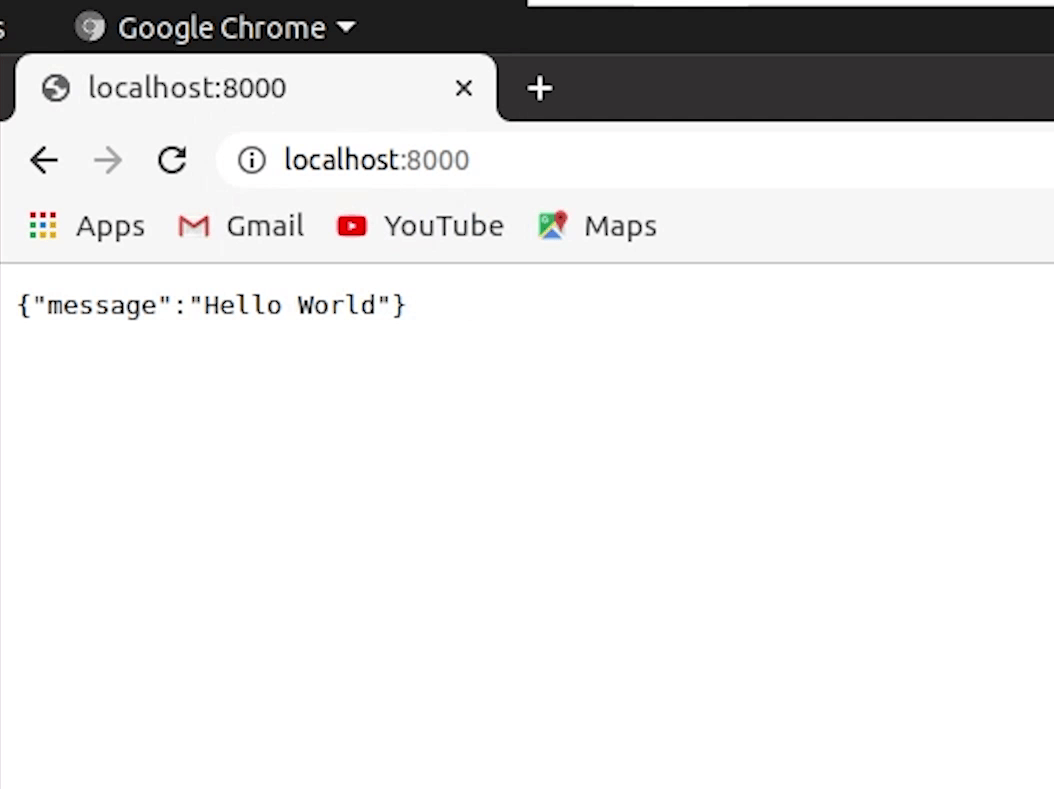Screen dimensions: 1054x789
Task: Reload the current page
Action: click(x=172, y=160)
